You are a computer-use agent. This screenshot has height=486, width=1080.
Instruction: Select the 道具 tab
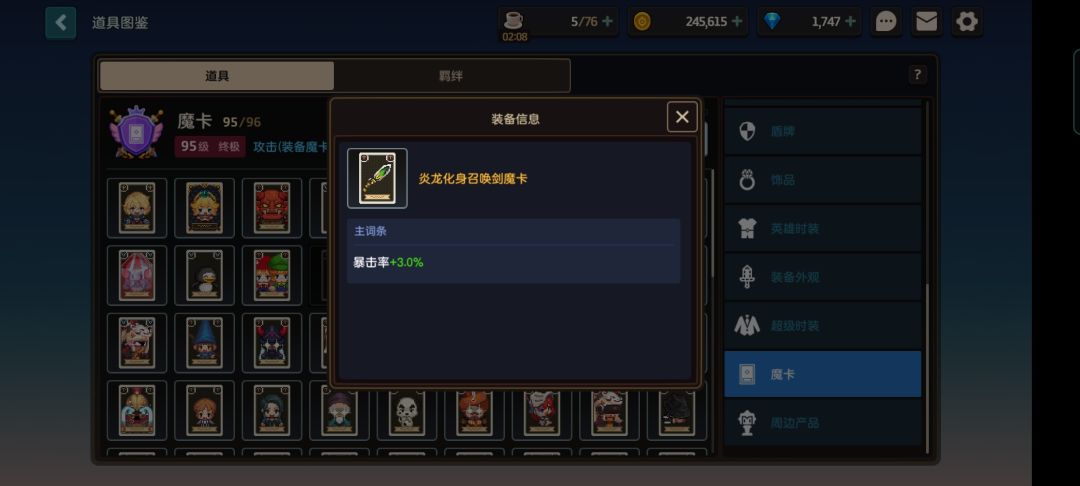217,76
